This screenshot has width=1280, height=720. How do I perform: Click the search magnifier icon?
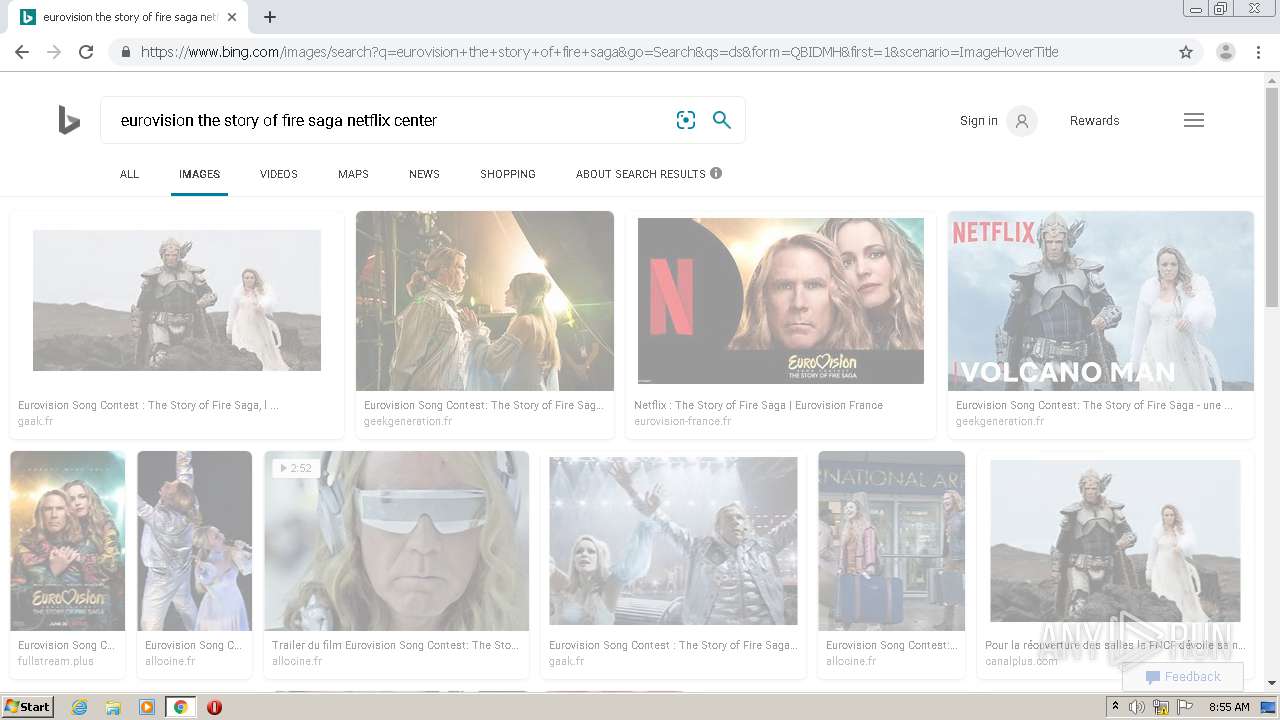tap(721, 120)
